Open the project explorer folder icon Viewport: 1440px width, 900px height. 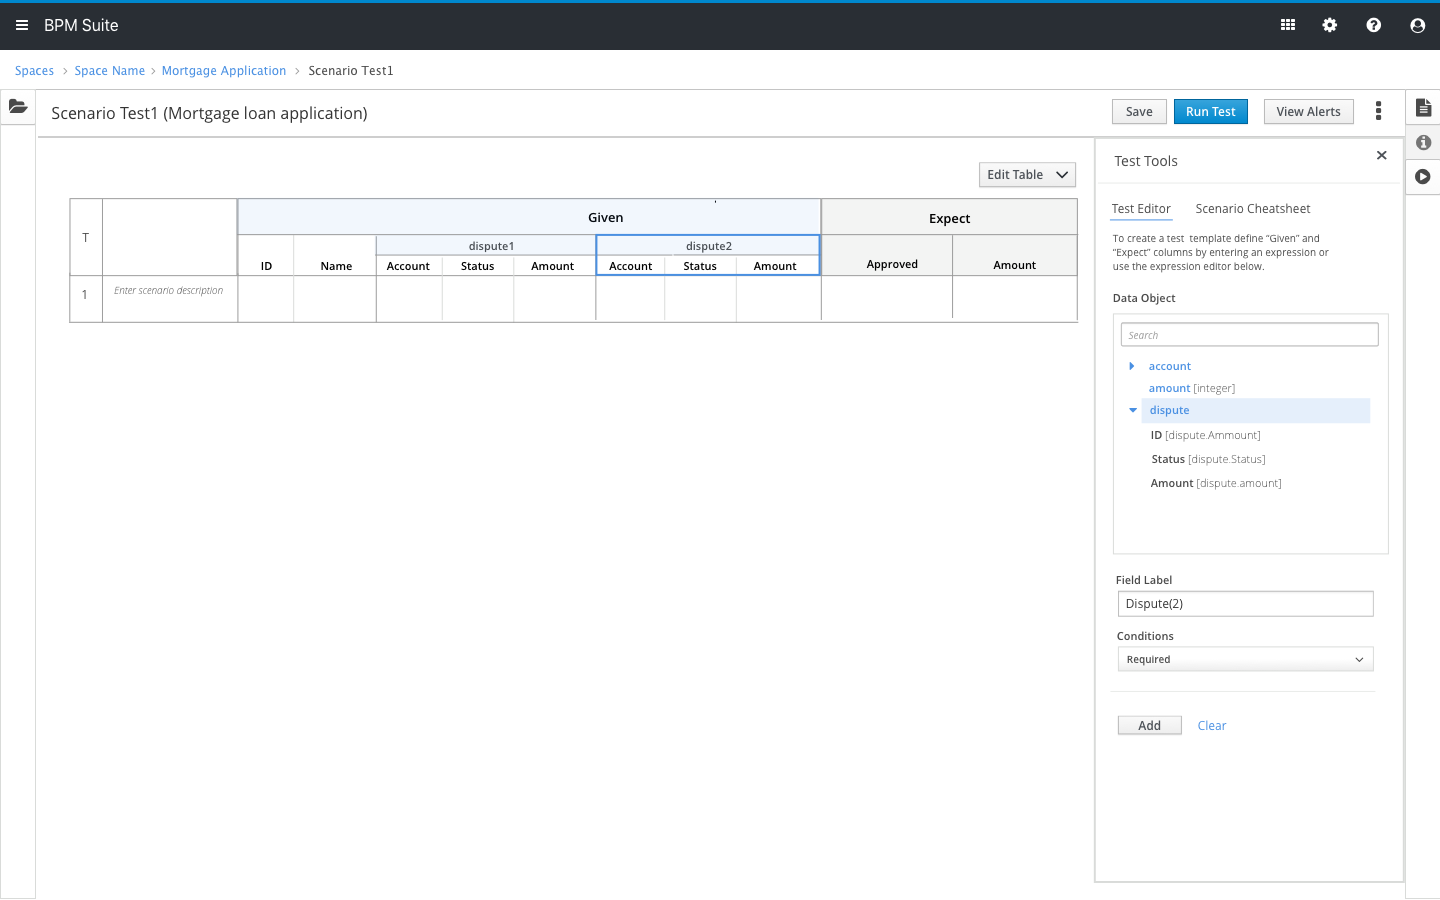tap(18, 106)
